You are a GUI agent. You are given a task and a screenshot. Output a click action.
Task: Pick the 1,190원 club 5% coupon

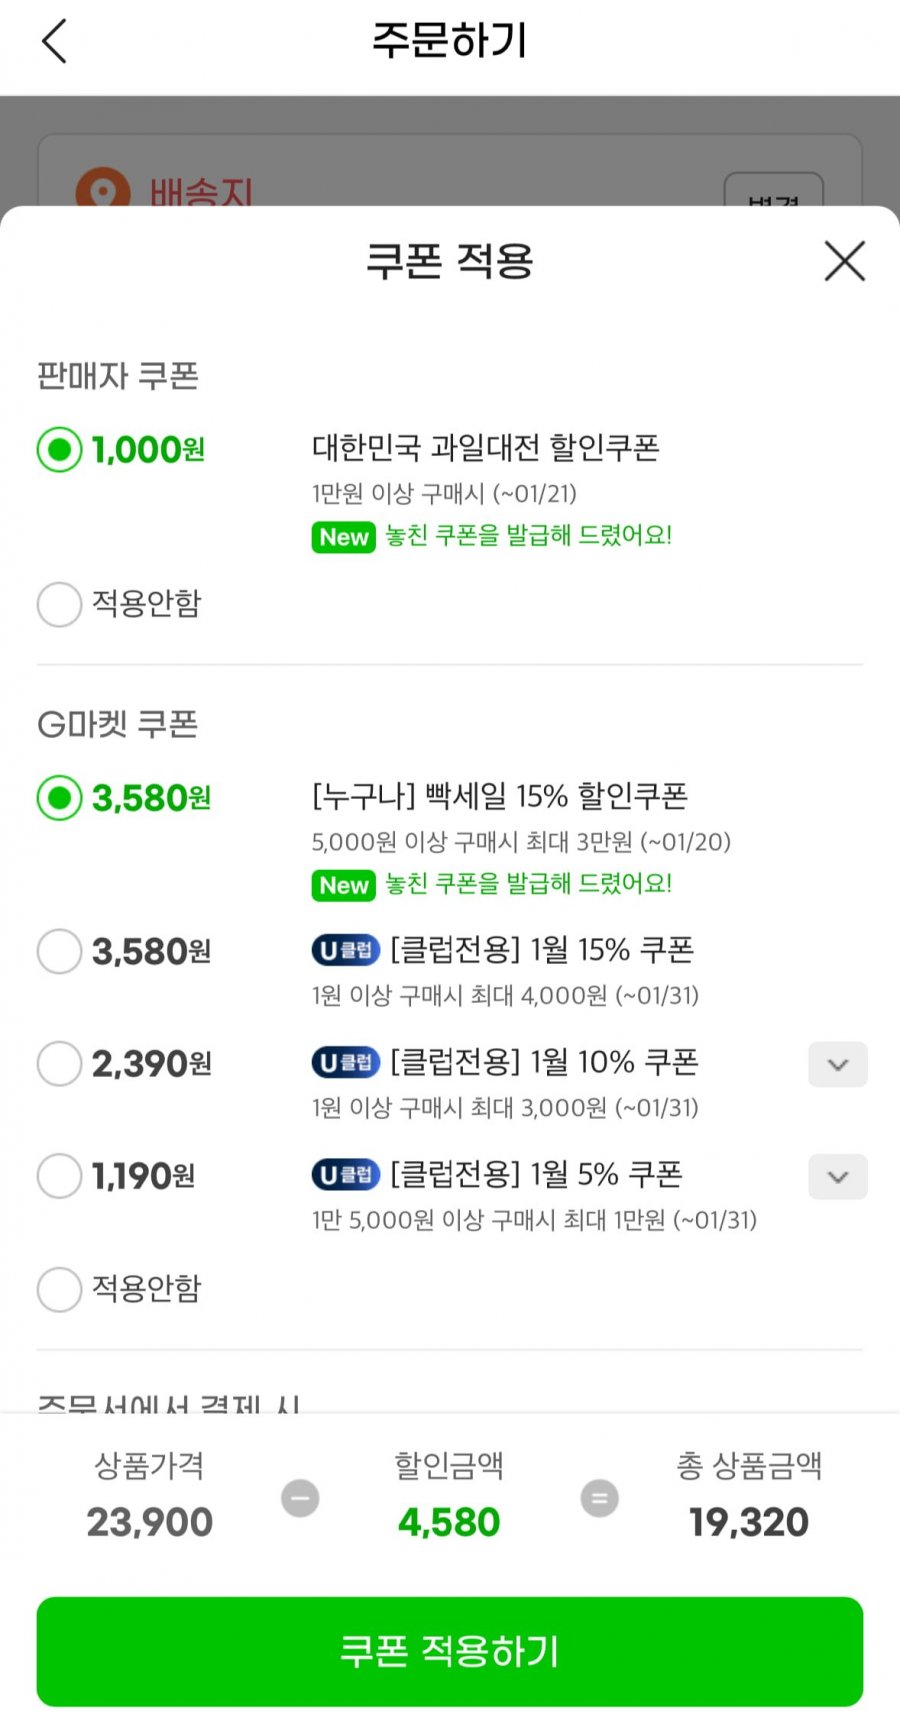coord(59,1176)
